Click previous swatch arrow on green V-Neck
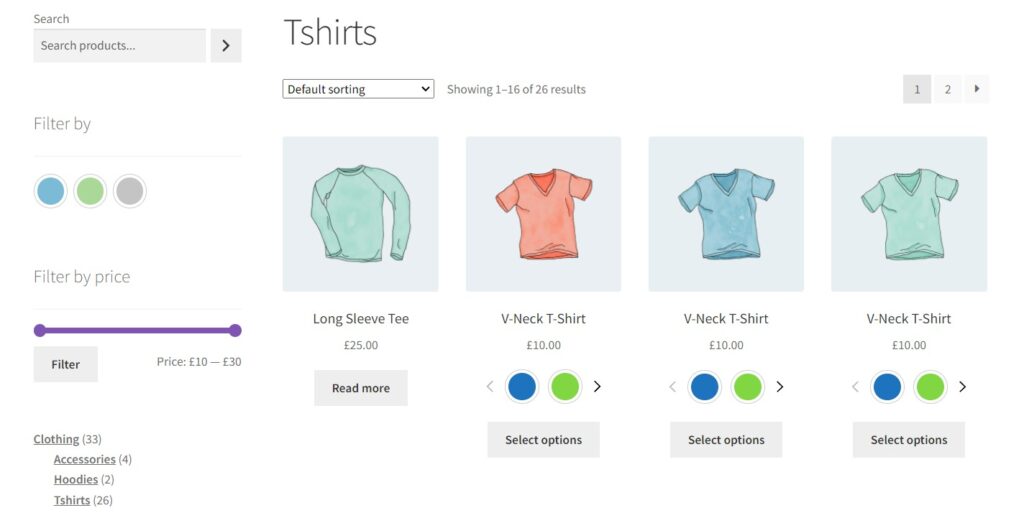This screenshot has height=513, width=1024. (855, 387)
